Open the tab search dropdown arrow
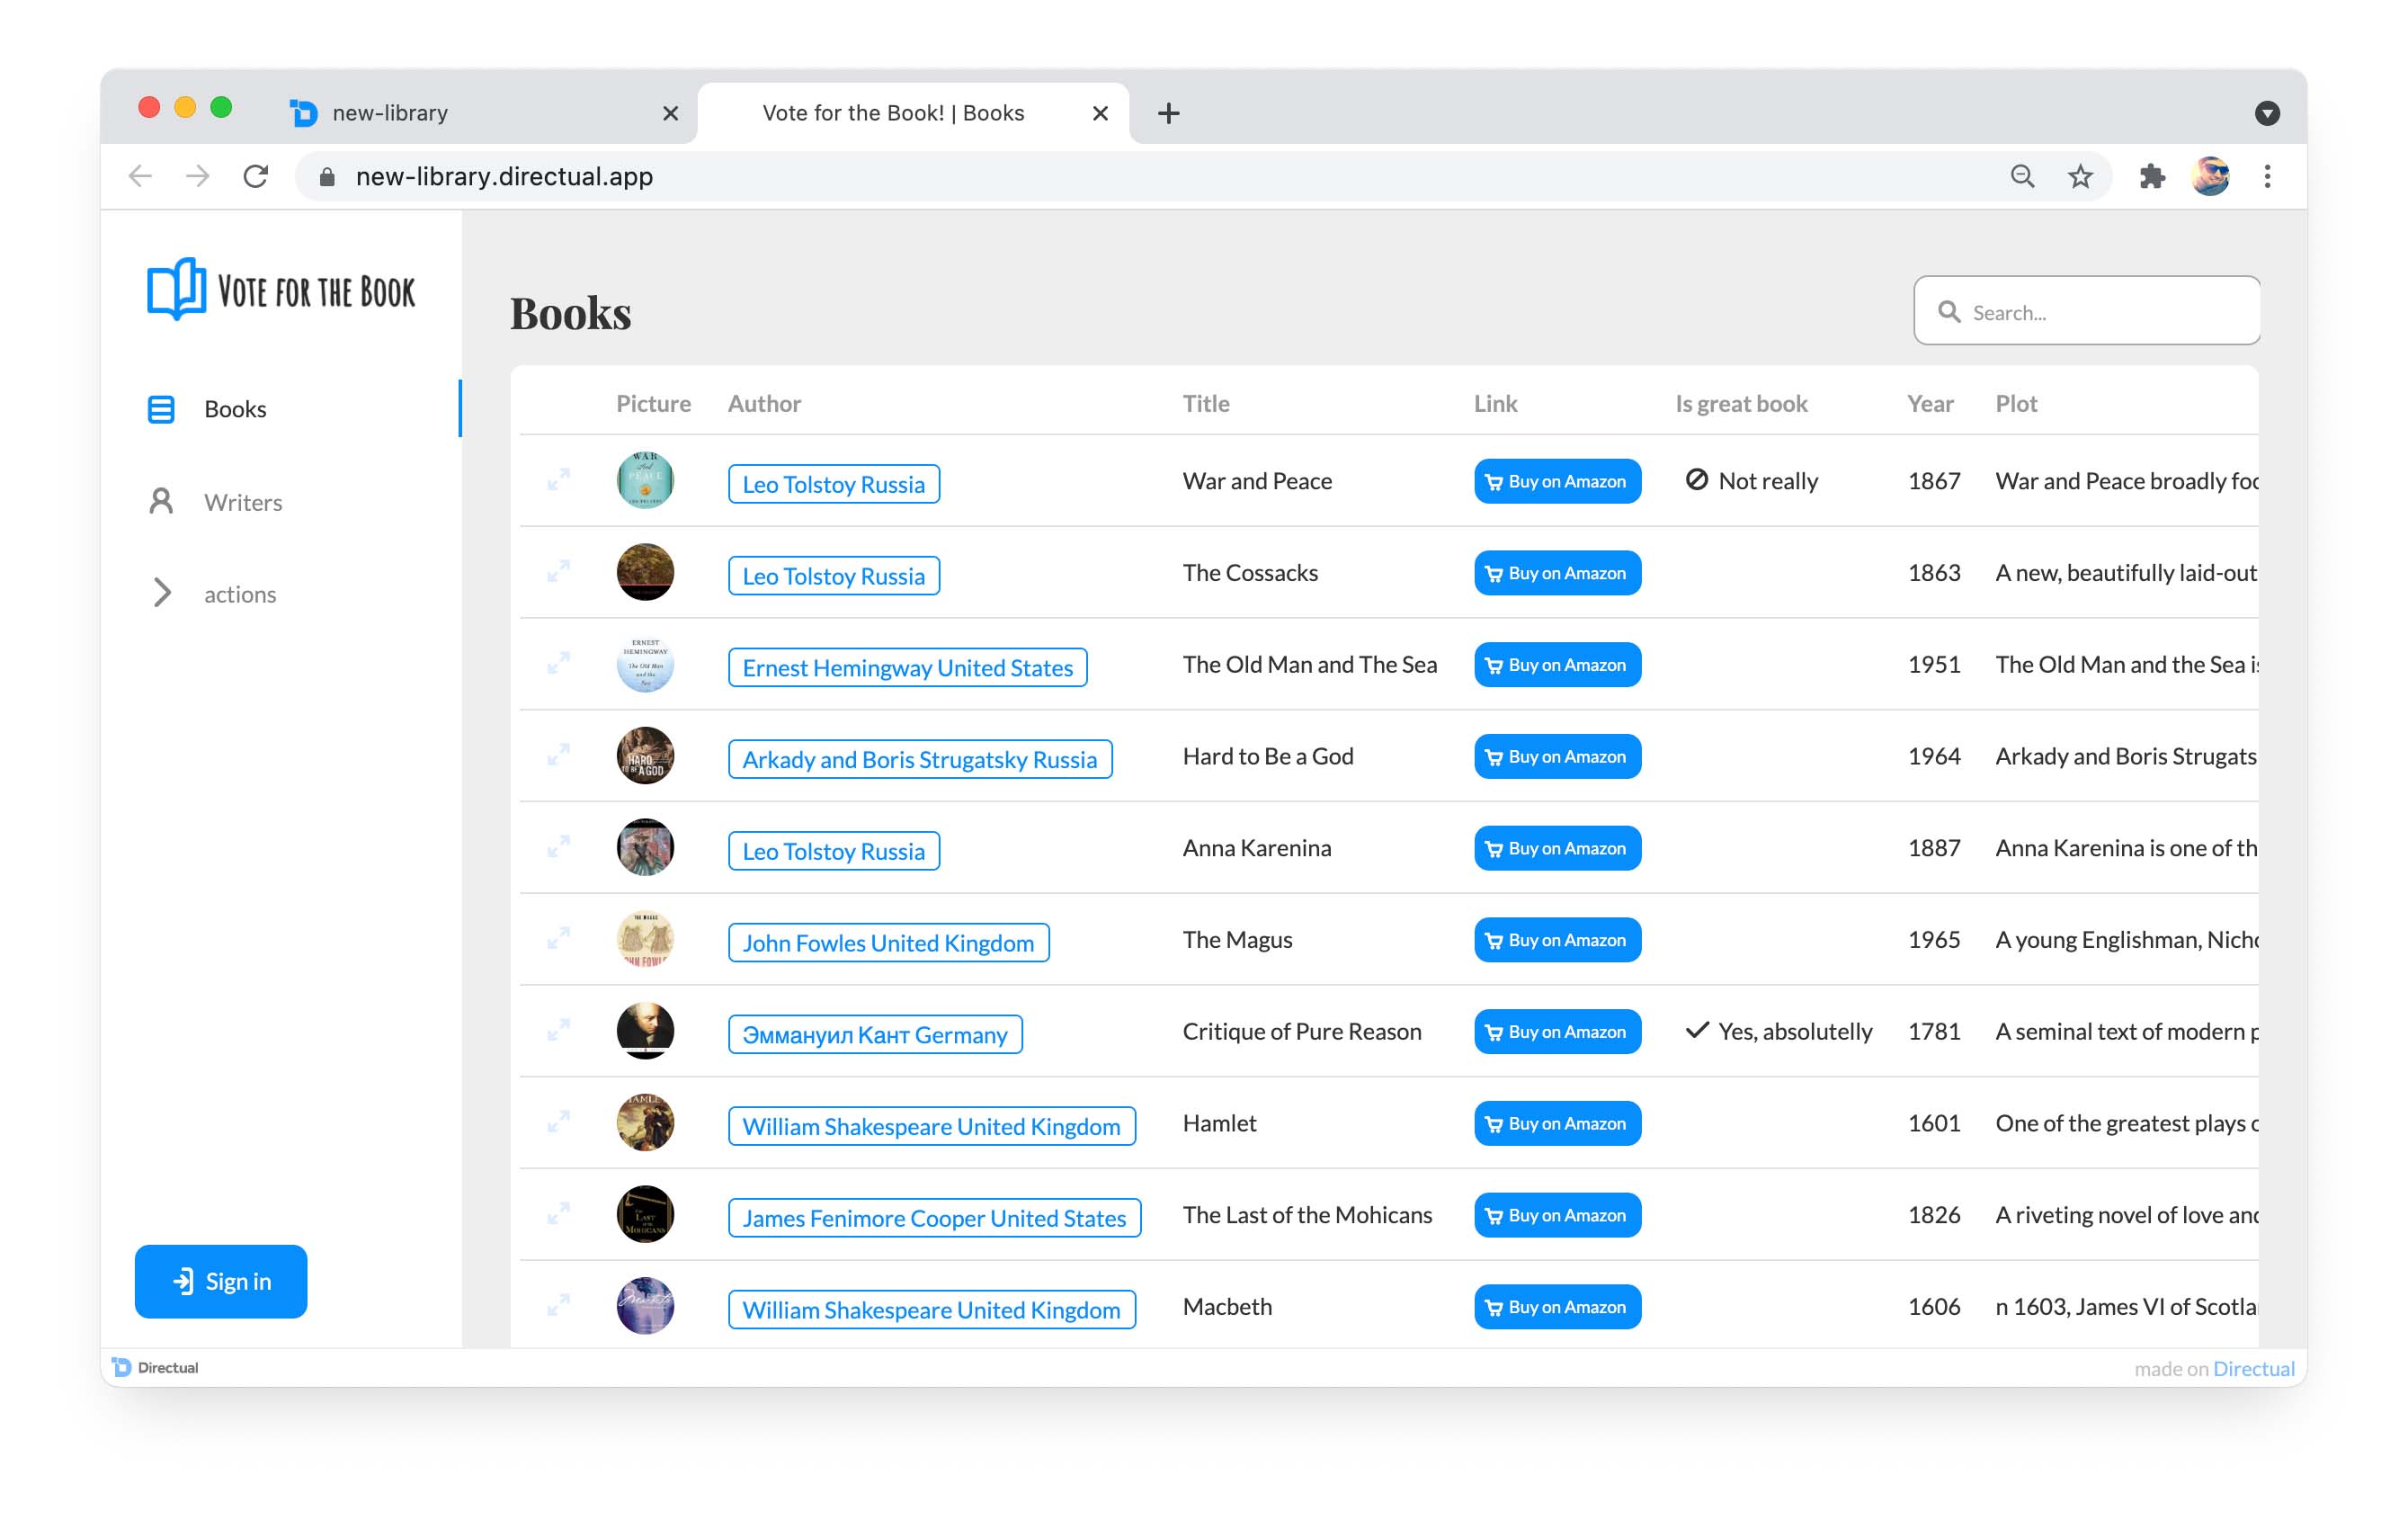 pyautogui.click(x=2267, y=113)
